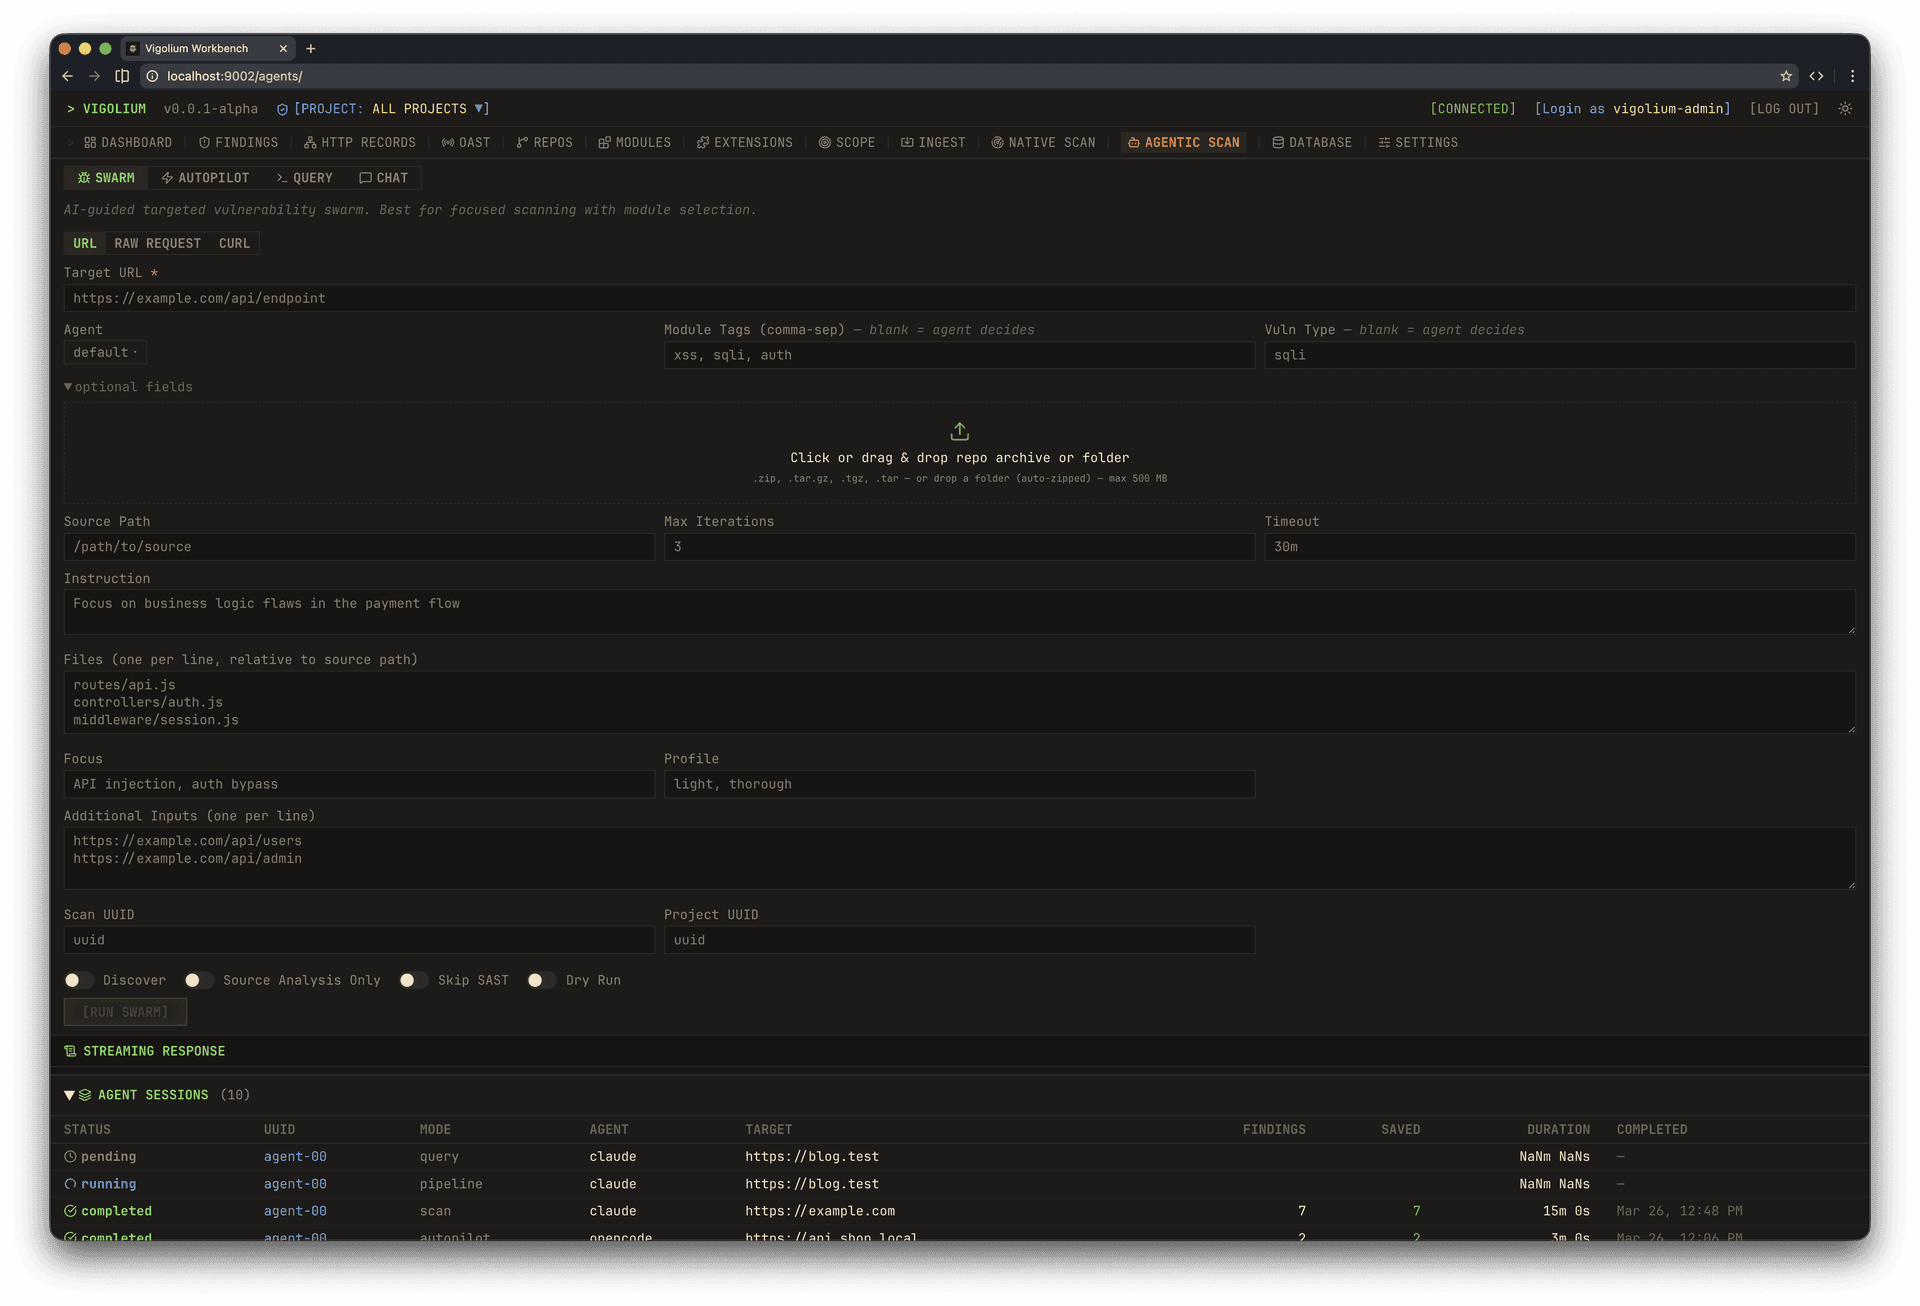Turn on Source Analysis Only

(x=199, y=981)
